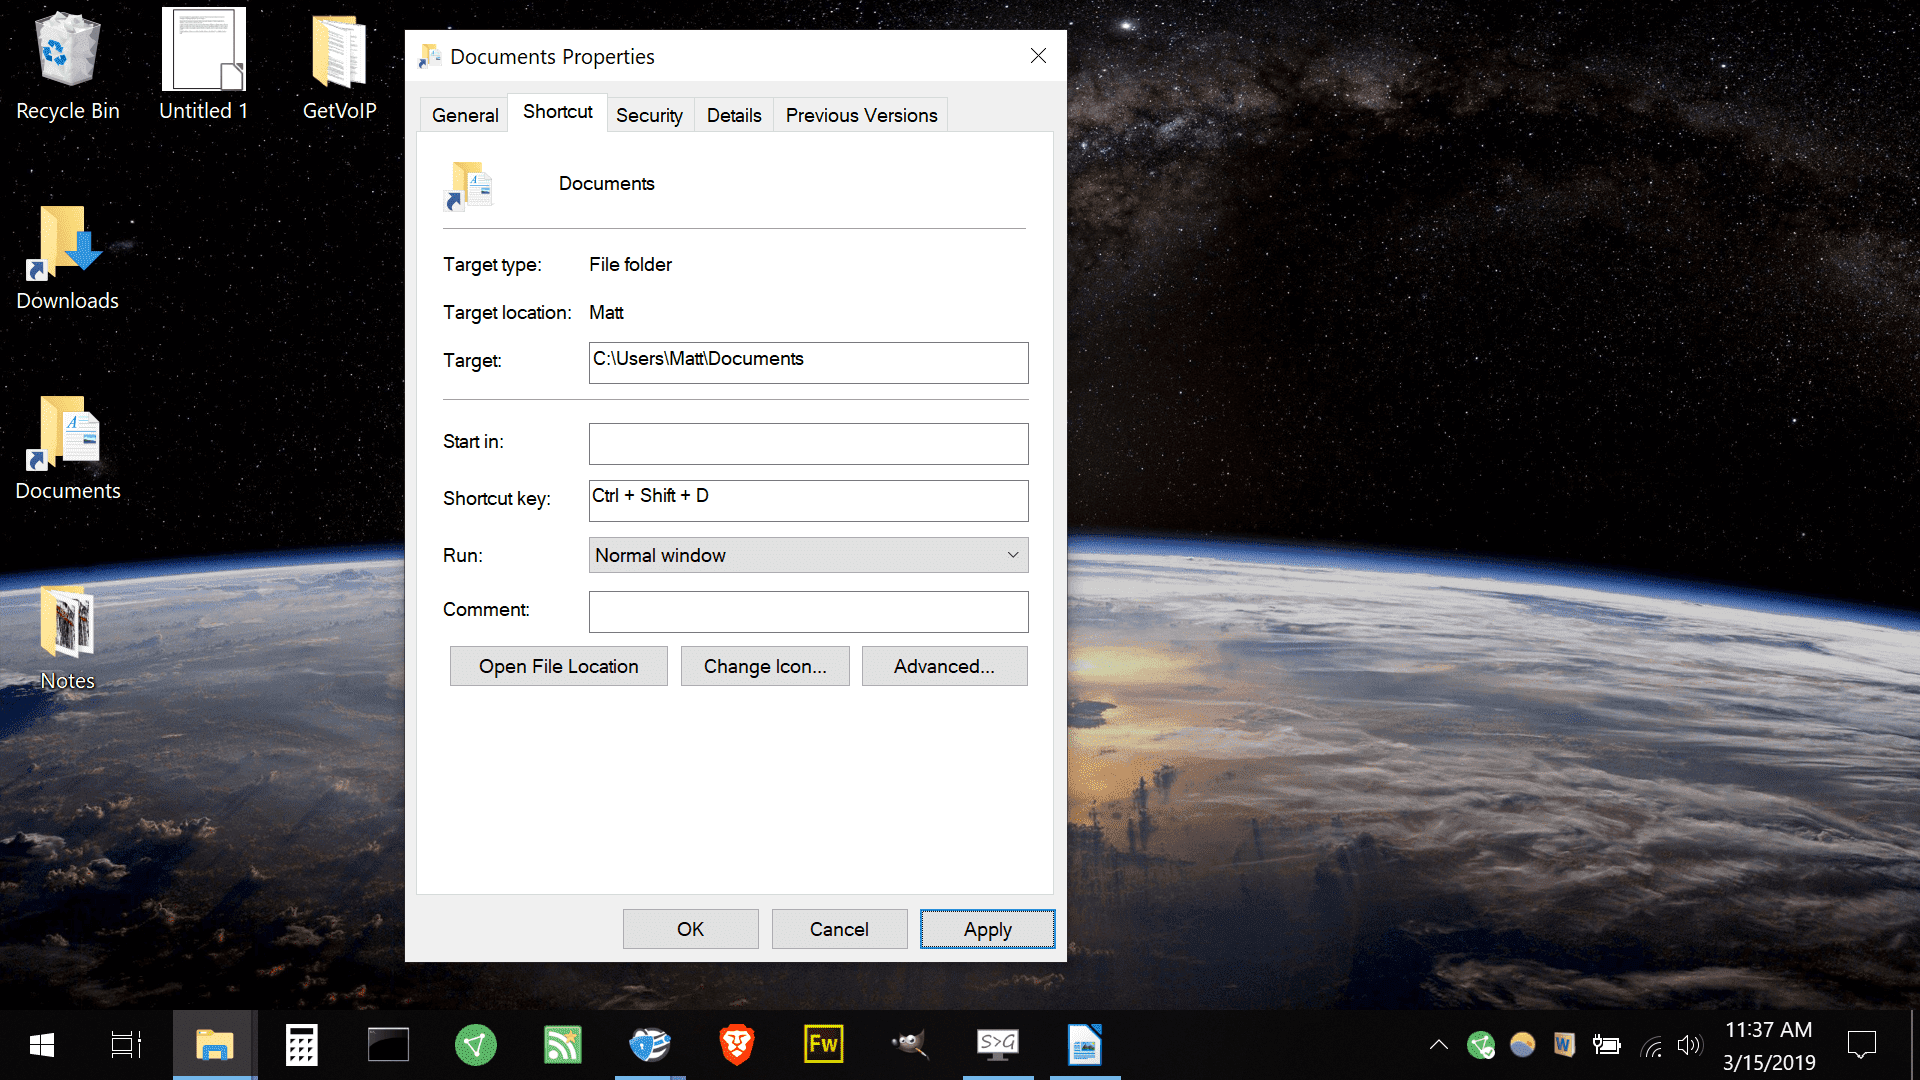Open the black terminal window taskbar icon

388,1045
